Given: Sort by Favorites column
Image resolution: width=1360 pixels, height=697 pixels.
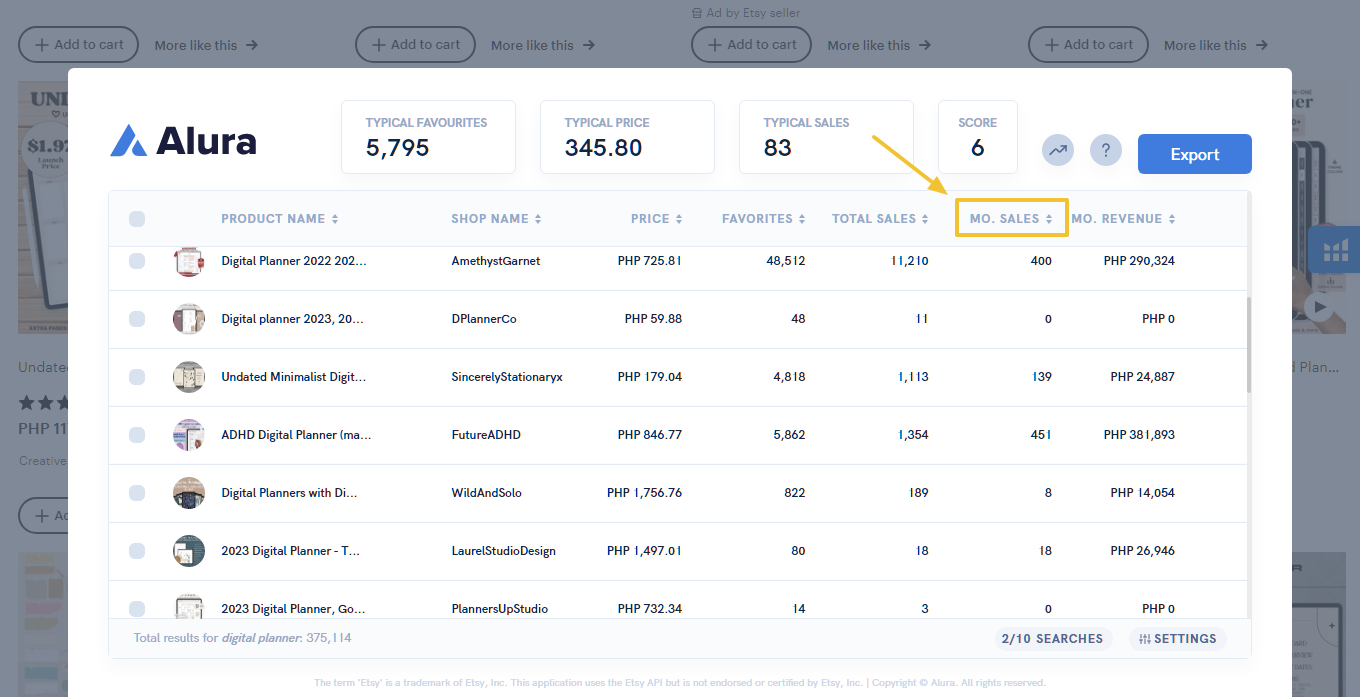Looking at the screenshot, I should [x=764, y=219].
